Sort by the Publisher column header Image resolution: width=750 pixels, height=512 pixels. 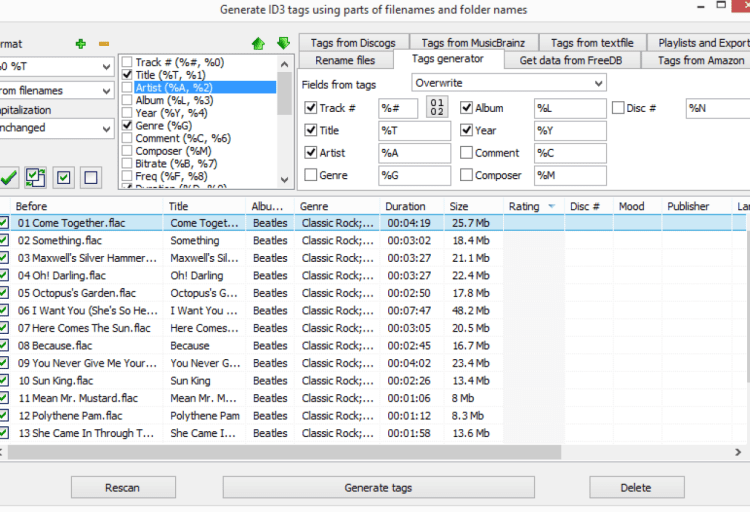pyautogui.click(x=696, y=206)
